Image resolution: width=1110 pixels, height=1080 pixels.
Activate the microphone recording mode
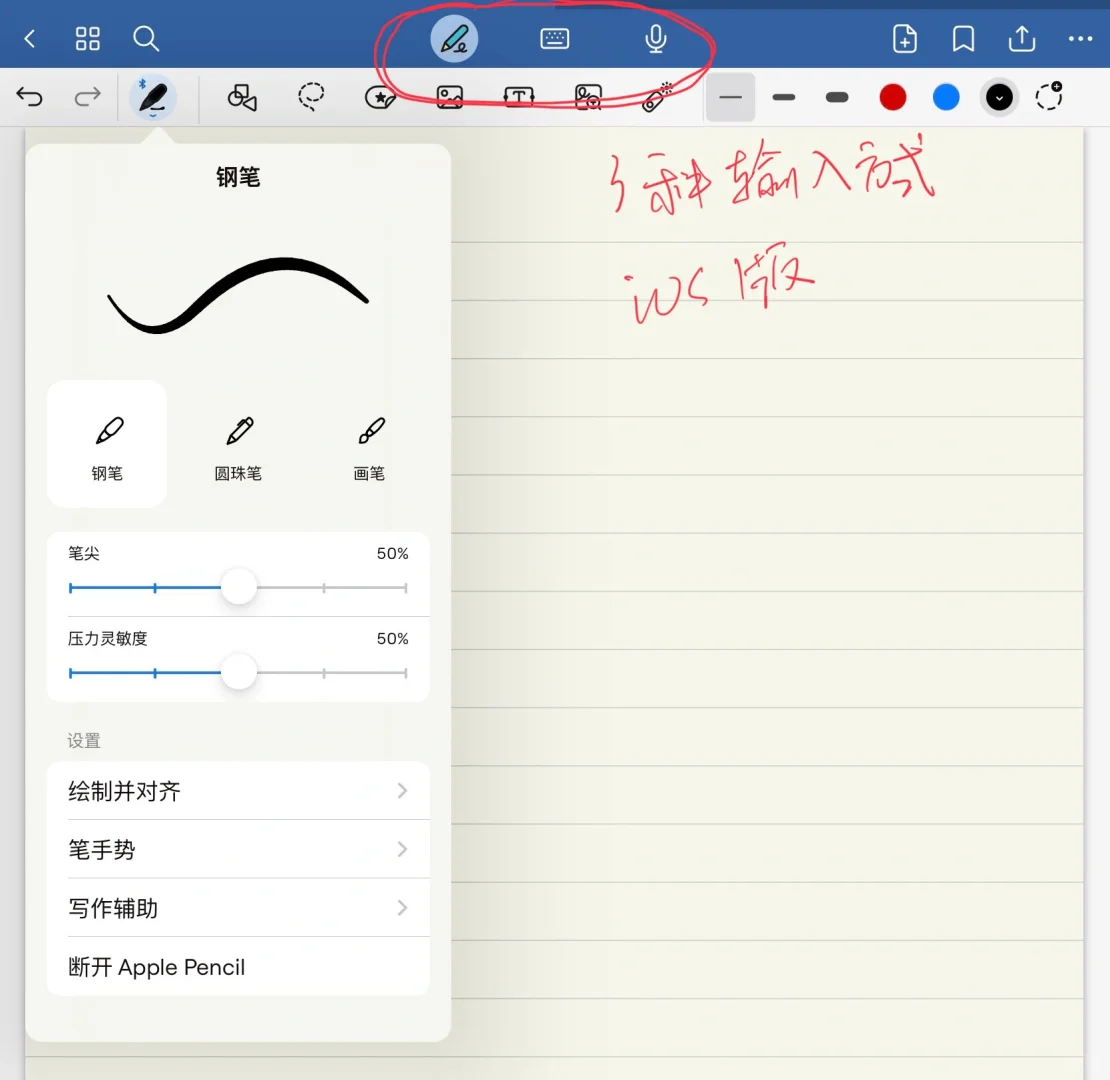[x=655, y=38]
